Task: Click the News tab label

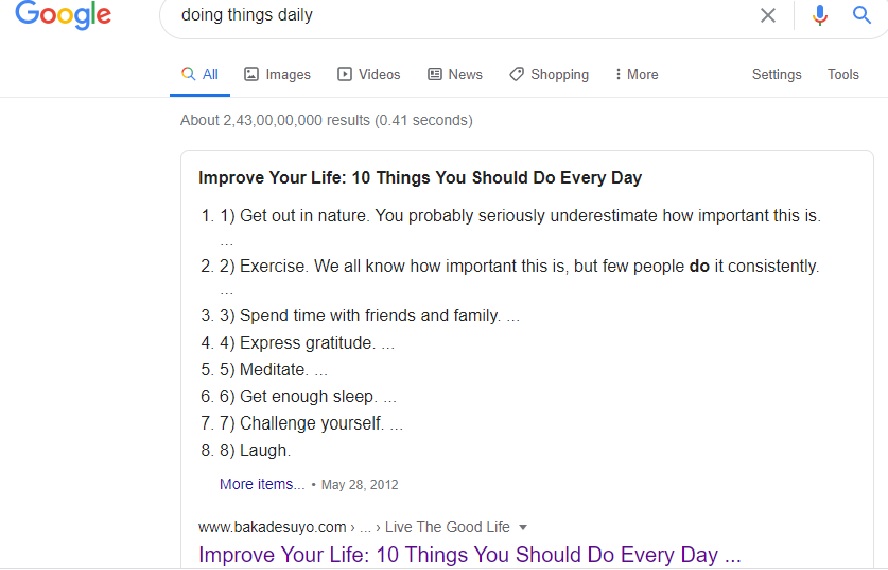Action: click(x=466, y=74)
